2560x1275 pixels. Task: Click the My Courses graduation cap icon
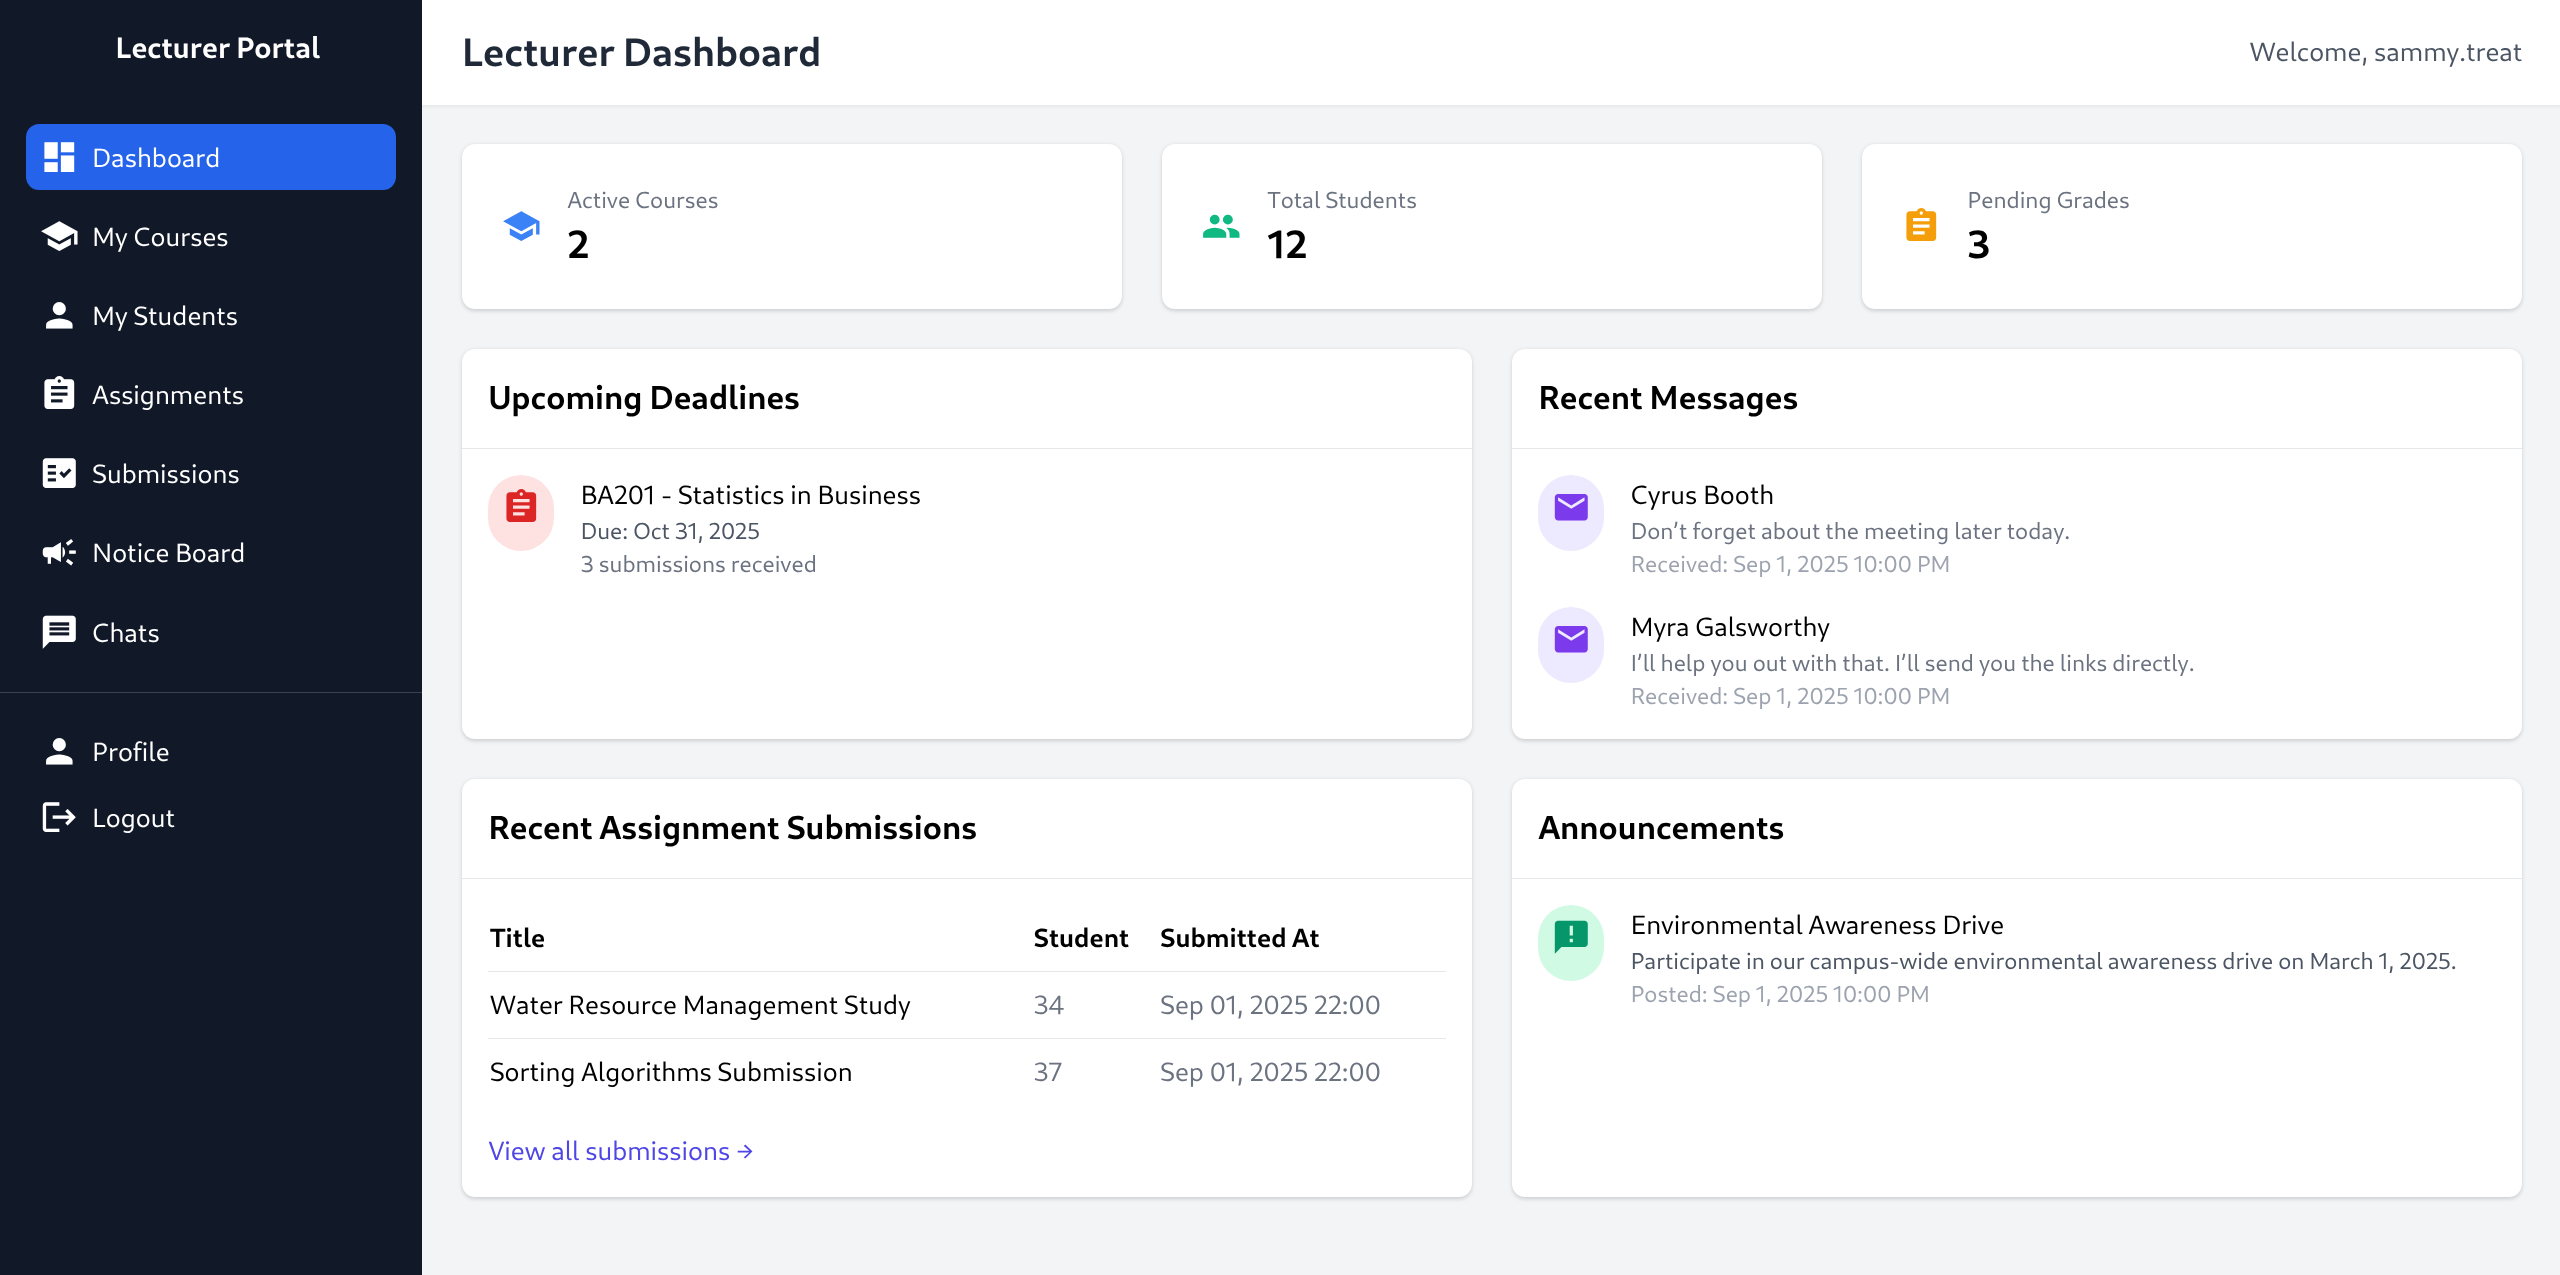tap(59, 236)
